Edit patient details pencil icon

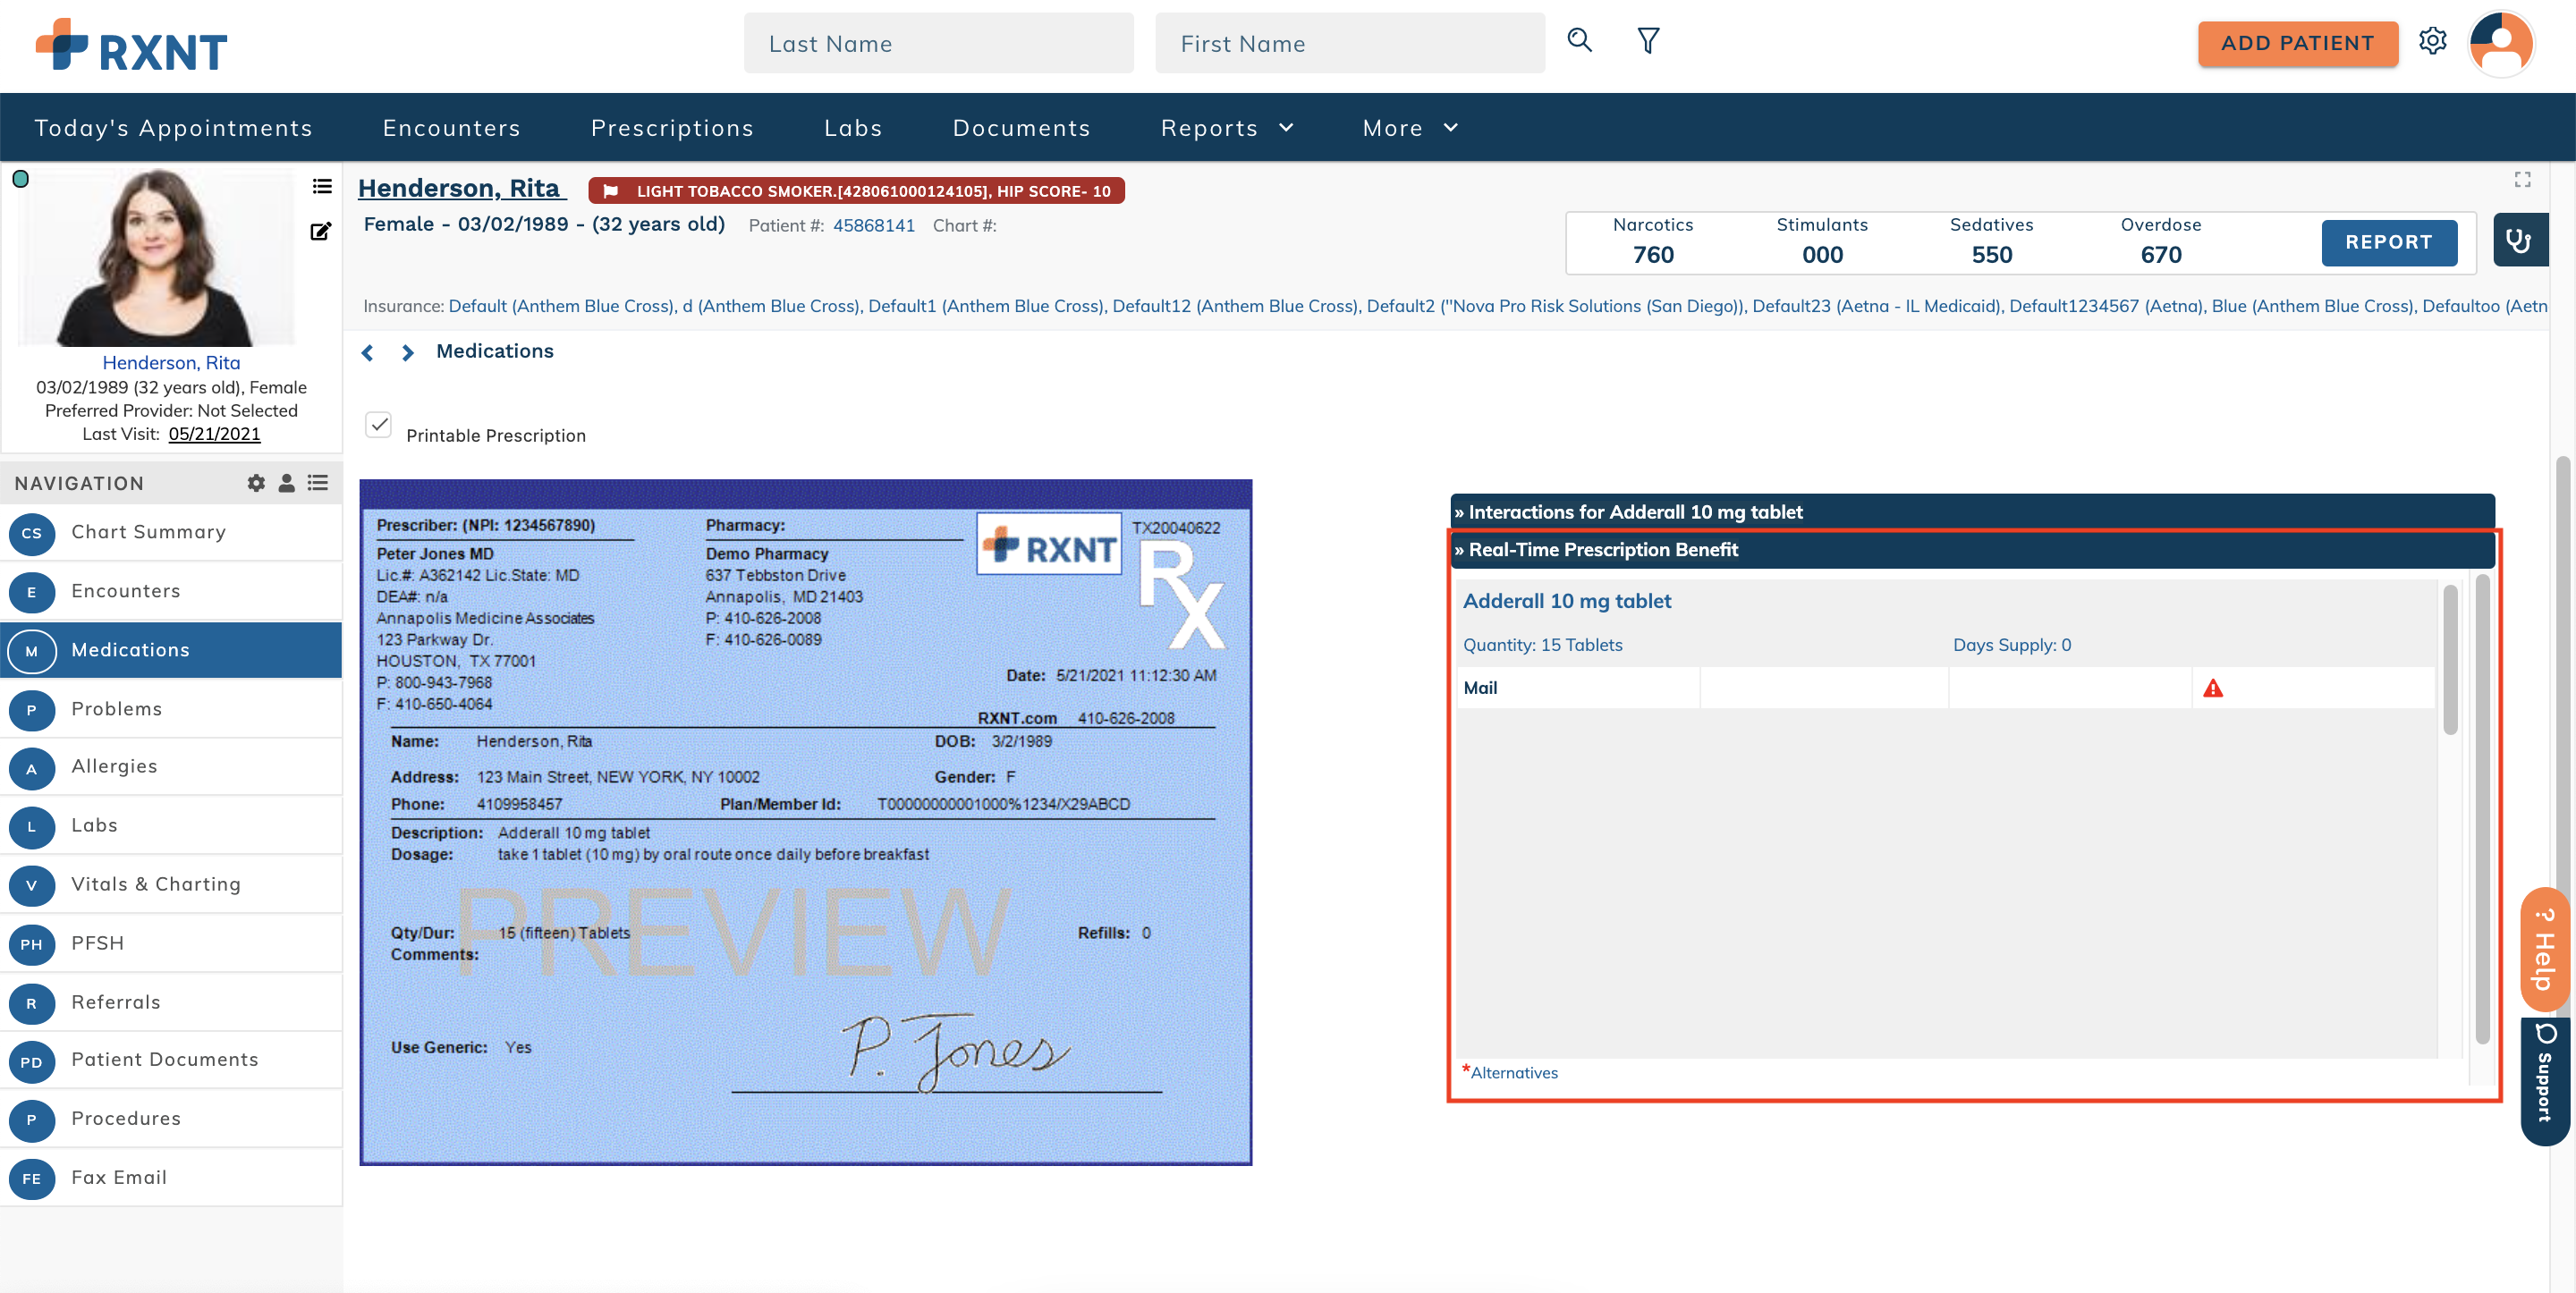tap(320, 231)
